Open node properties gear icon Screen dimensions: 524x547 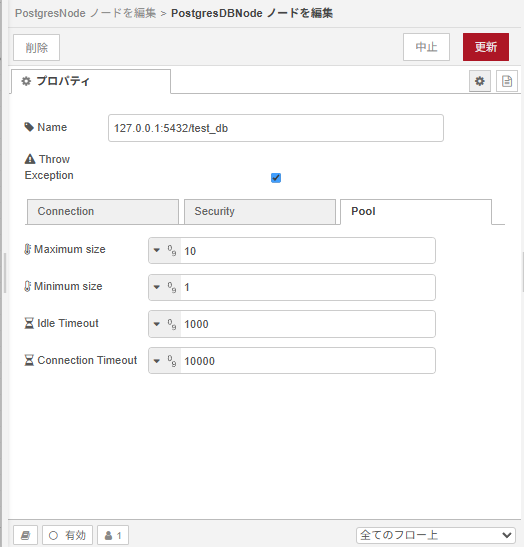click(x=480, y=81)
